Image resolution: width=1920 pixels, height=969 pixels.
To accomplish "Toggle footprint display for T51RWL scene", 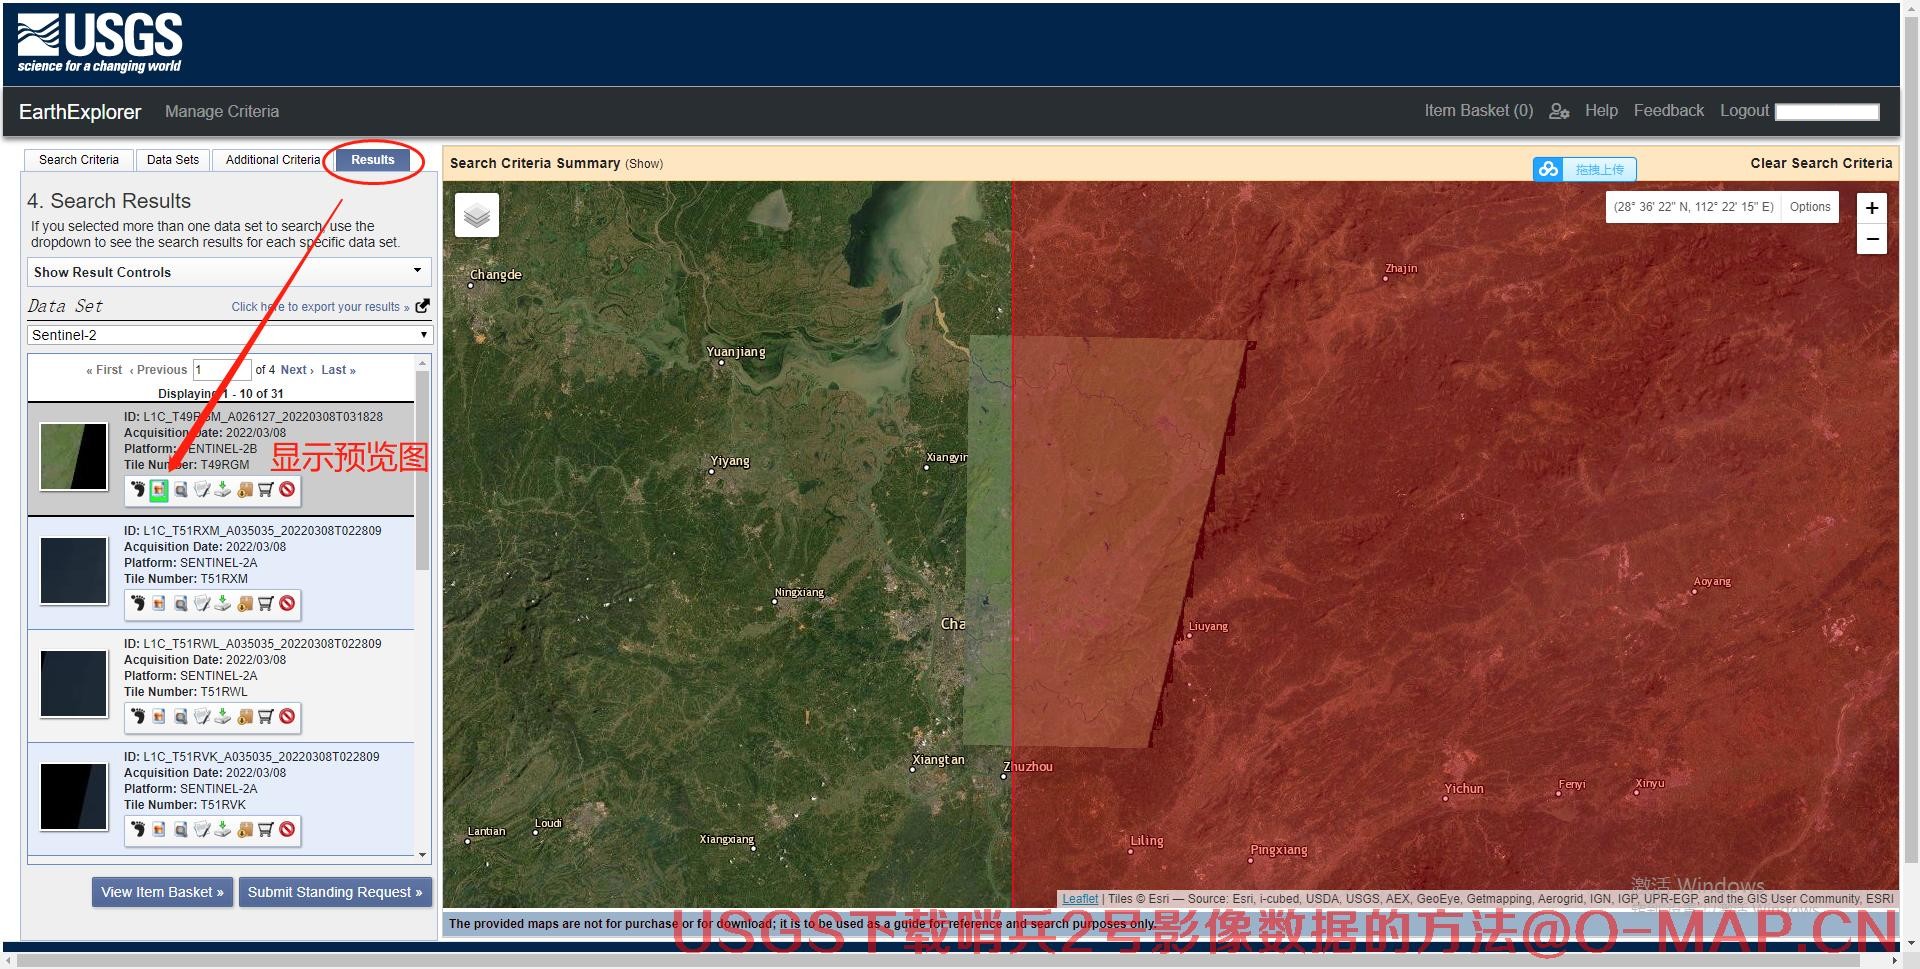I will (138, 717).
